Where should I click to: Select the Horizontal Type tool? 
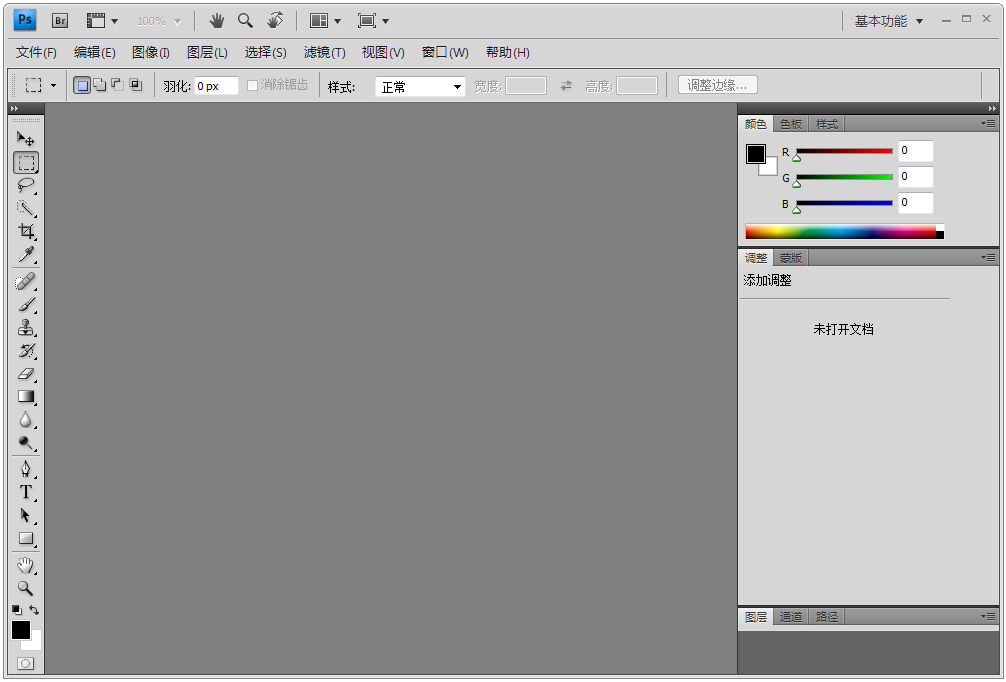[x=25, y=492]
